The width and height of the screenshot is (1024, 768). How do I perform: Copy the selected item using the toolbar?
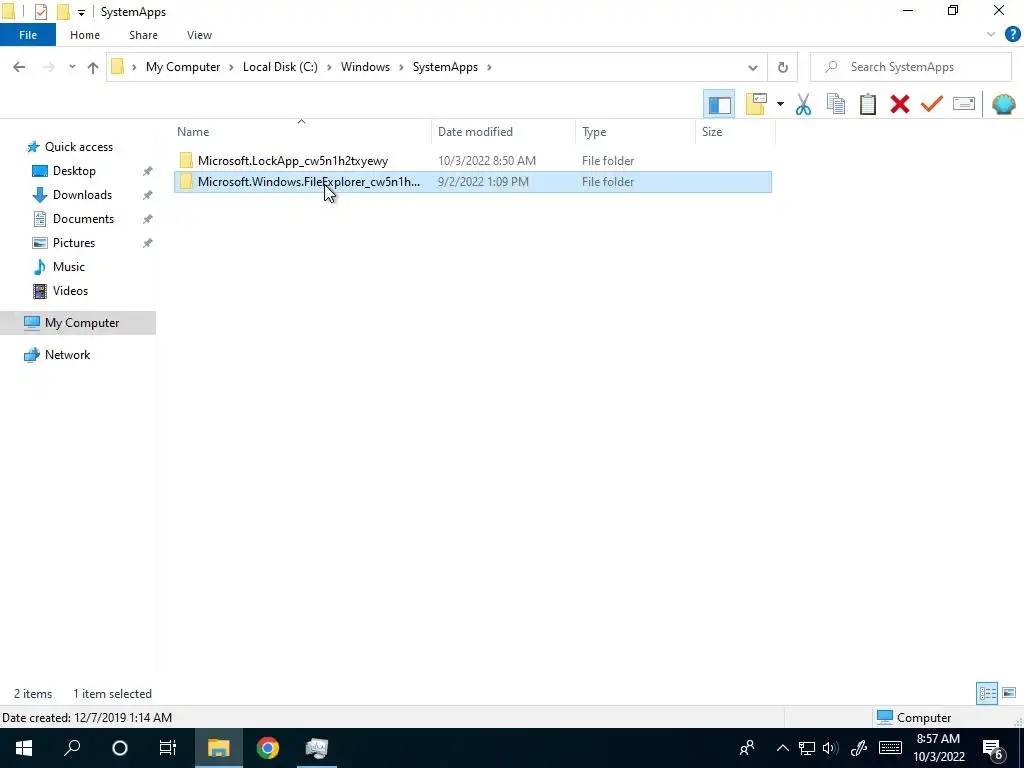(x=835, y=104)
